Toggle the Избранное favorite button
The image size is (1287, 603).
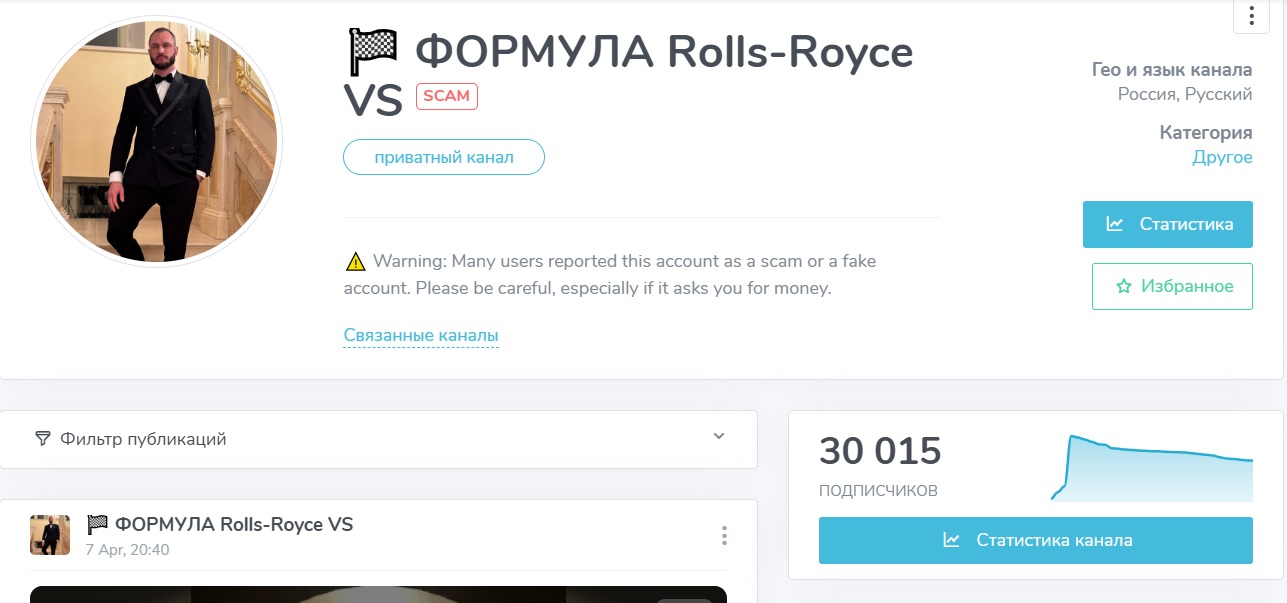pyautogui.click(x=1172, y=286)
